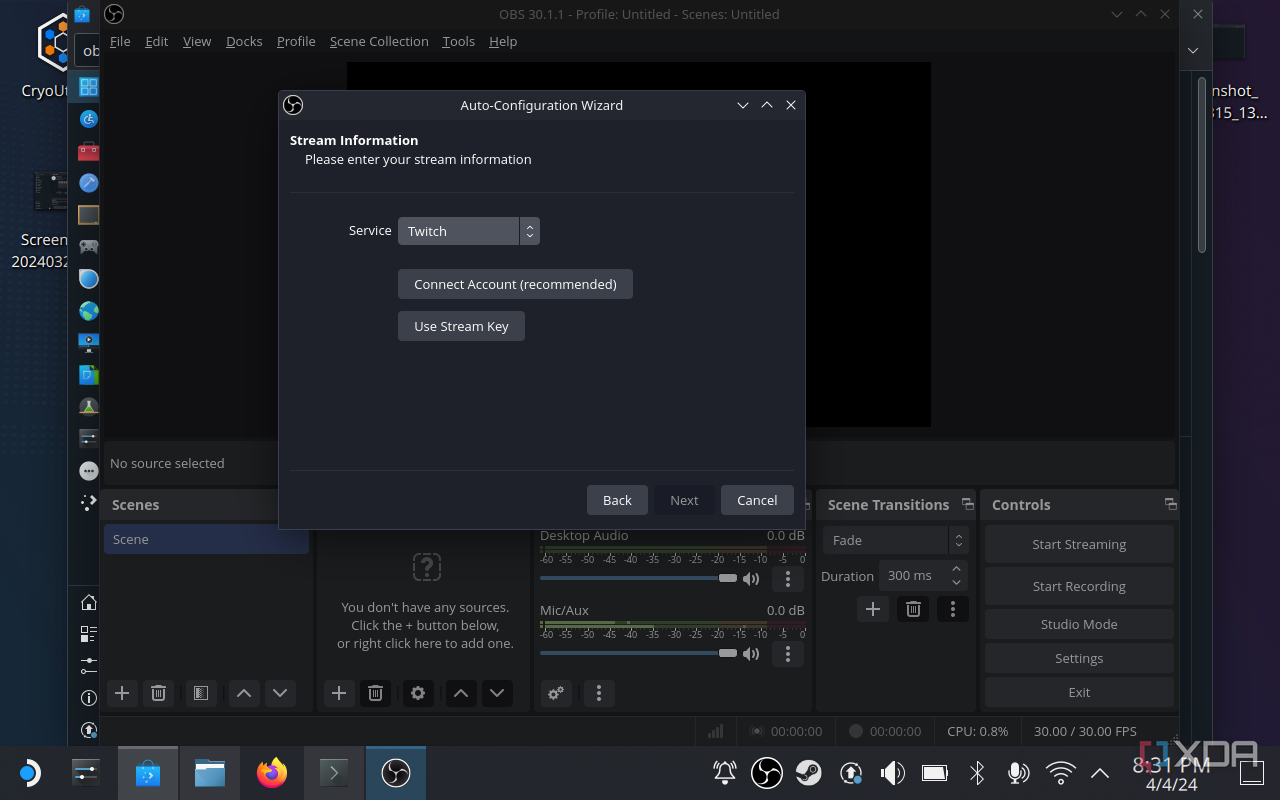Open Discover store on taskbar
This screenshot has width=1280, height=800.
(148, 773)
